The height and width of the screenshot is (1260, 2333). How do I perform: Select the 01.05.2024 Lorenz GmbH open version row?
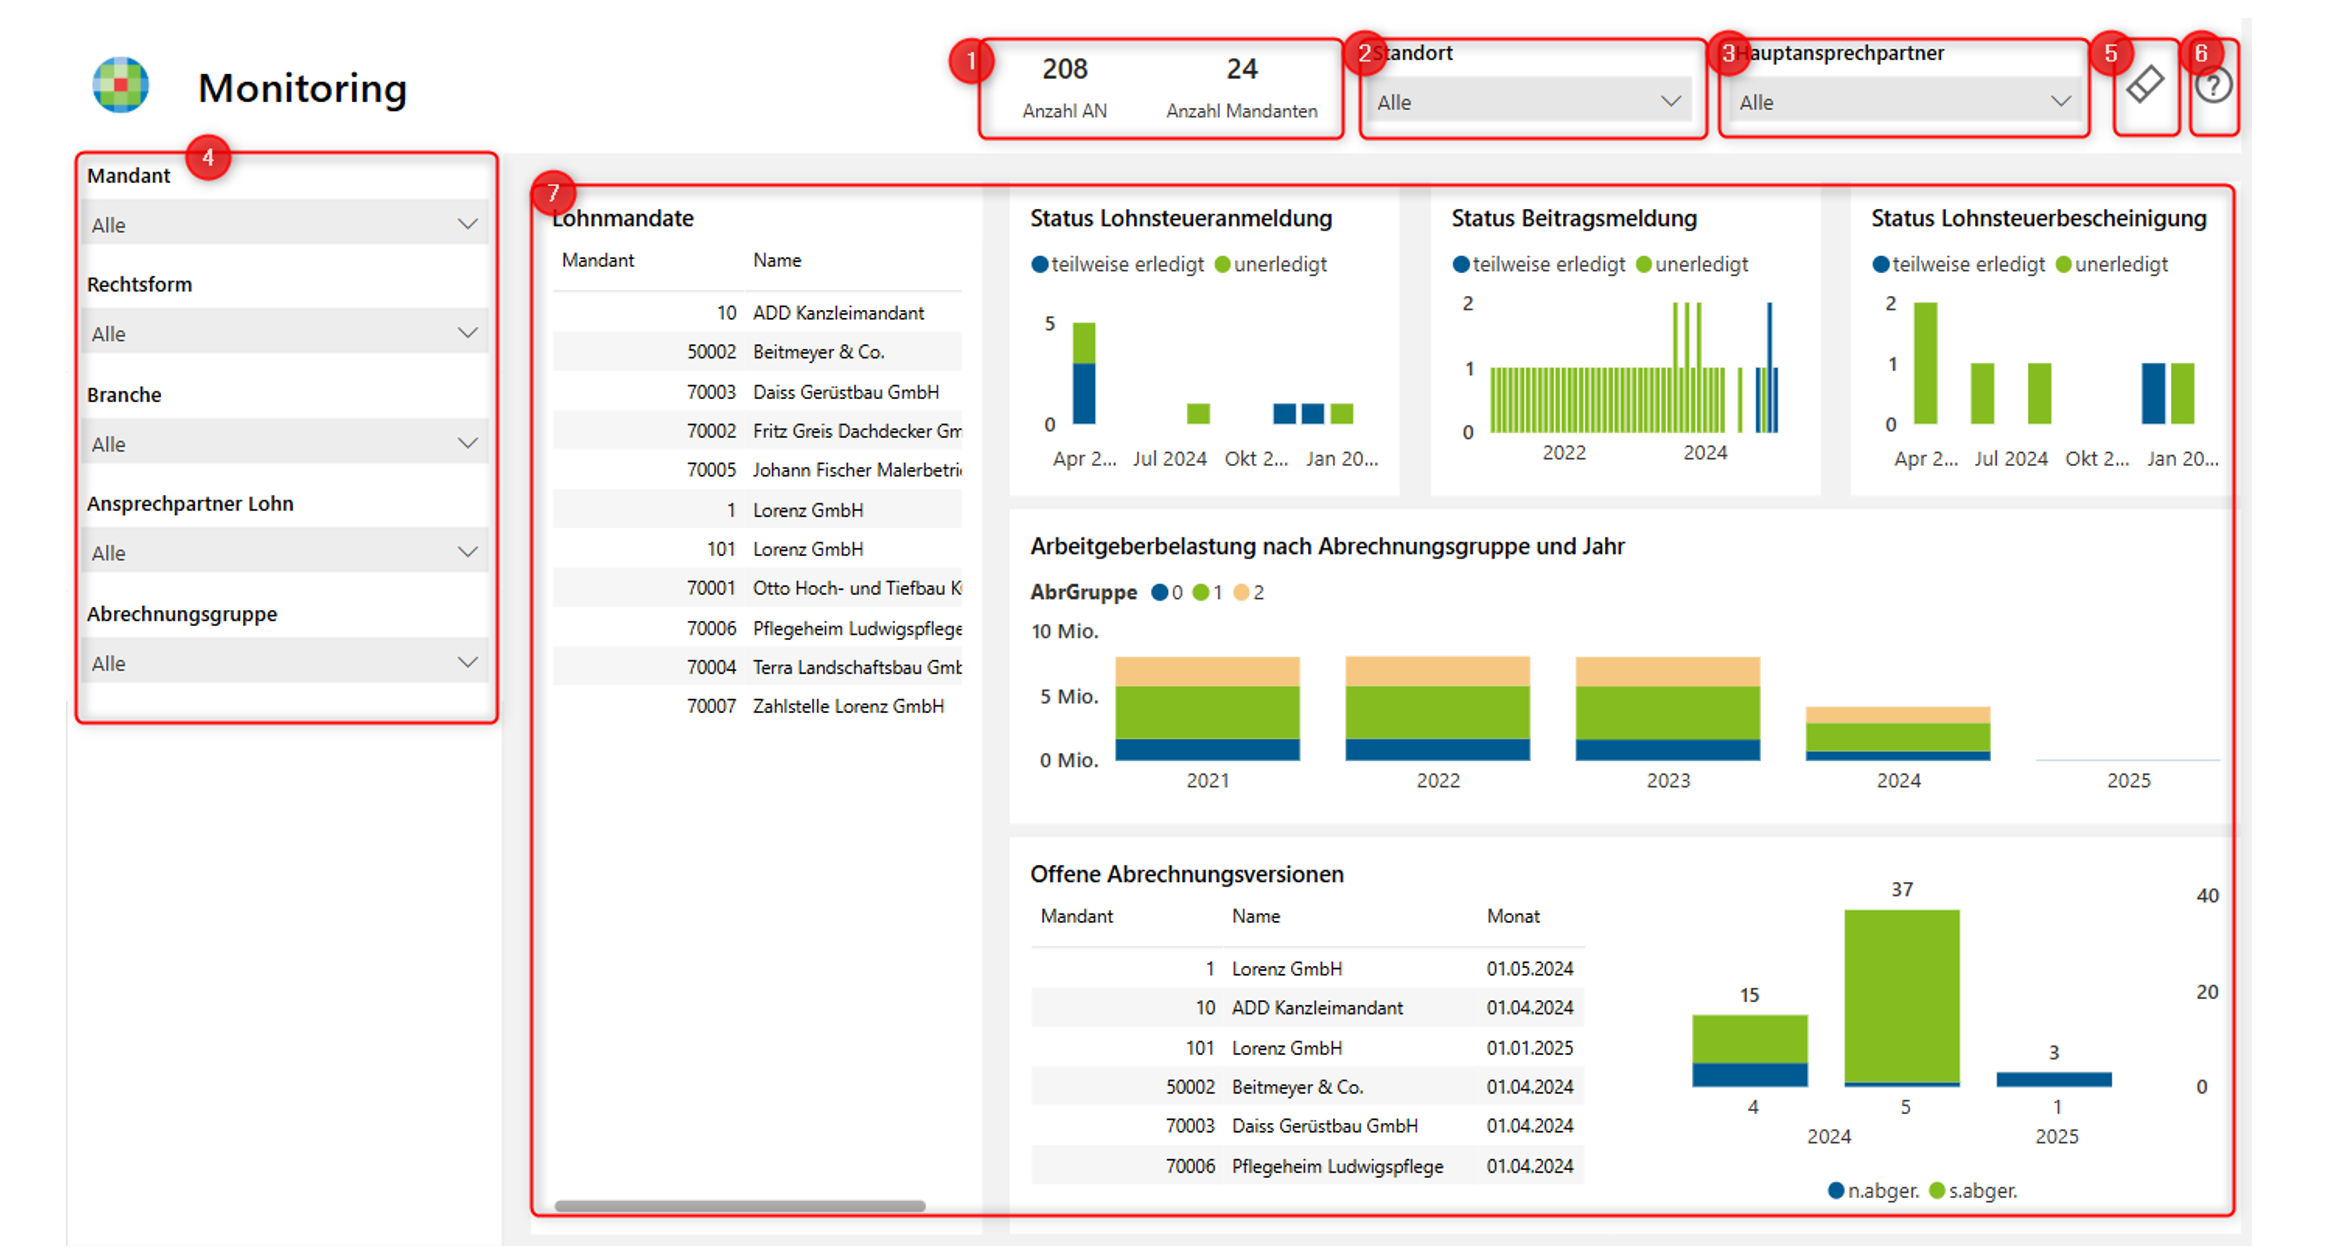[1307, 968]
